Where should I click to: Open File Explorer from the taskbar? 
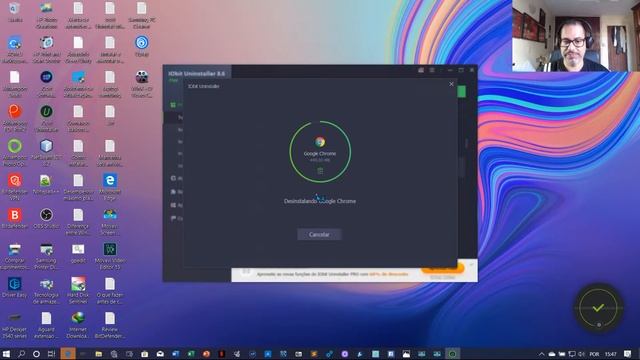[98, 354]
